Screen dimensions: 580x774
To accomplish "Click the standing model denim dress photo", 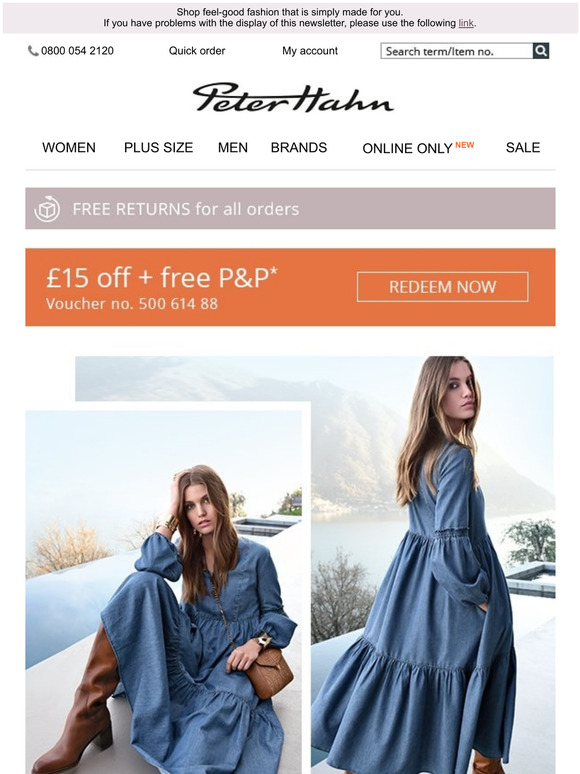I will click(433, 565).
